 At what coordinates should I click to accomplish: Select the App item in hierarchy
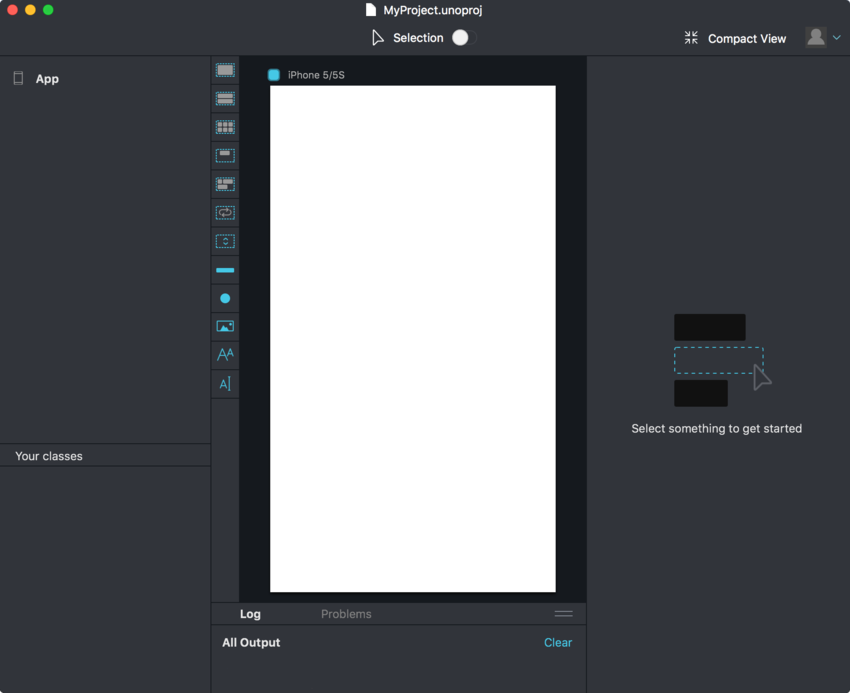point(47,79)
